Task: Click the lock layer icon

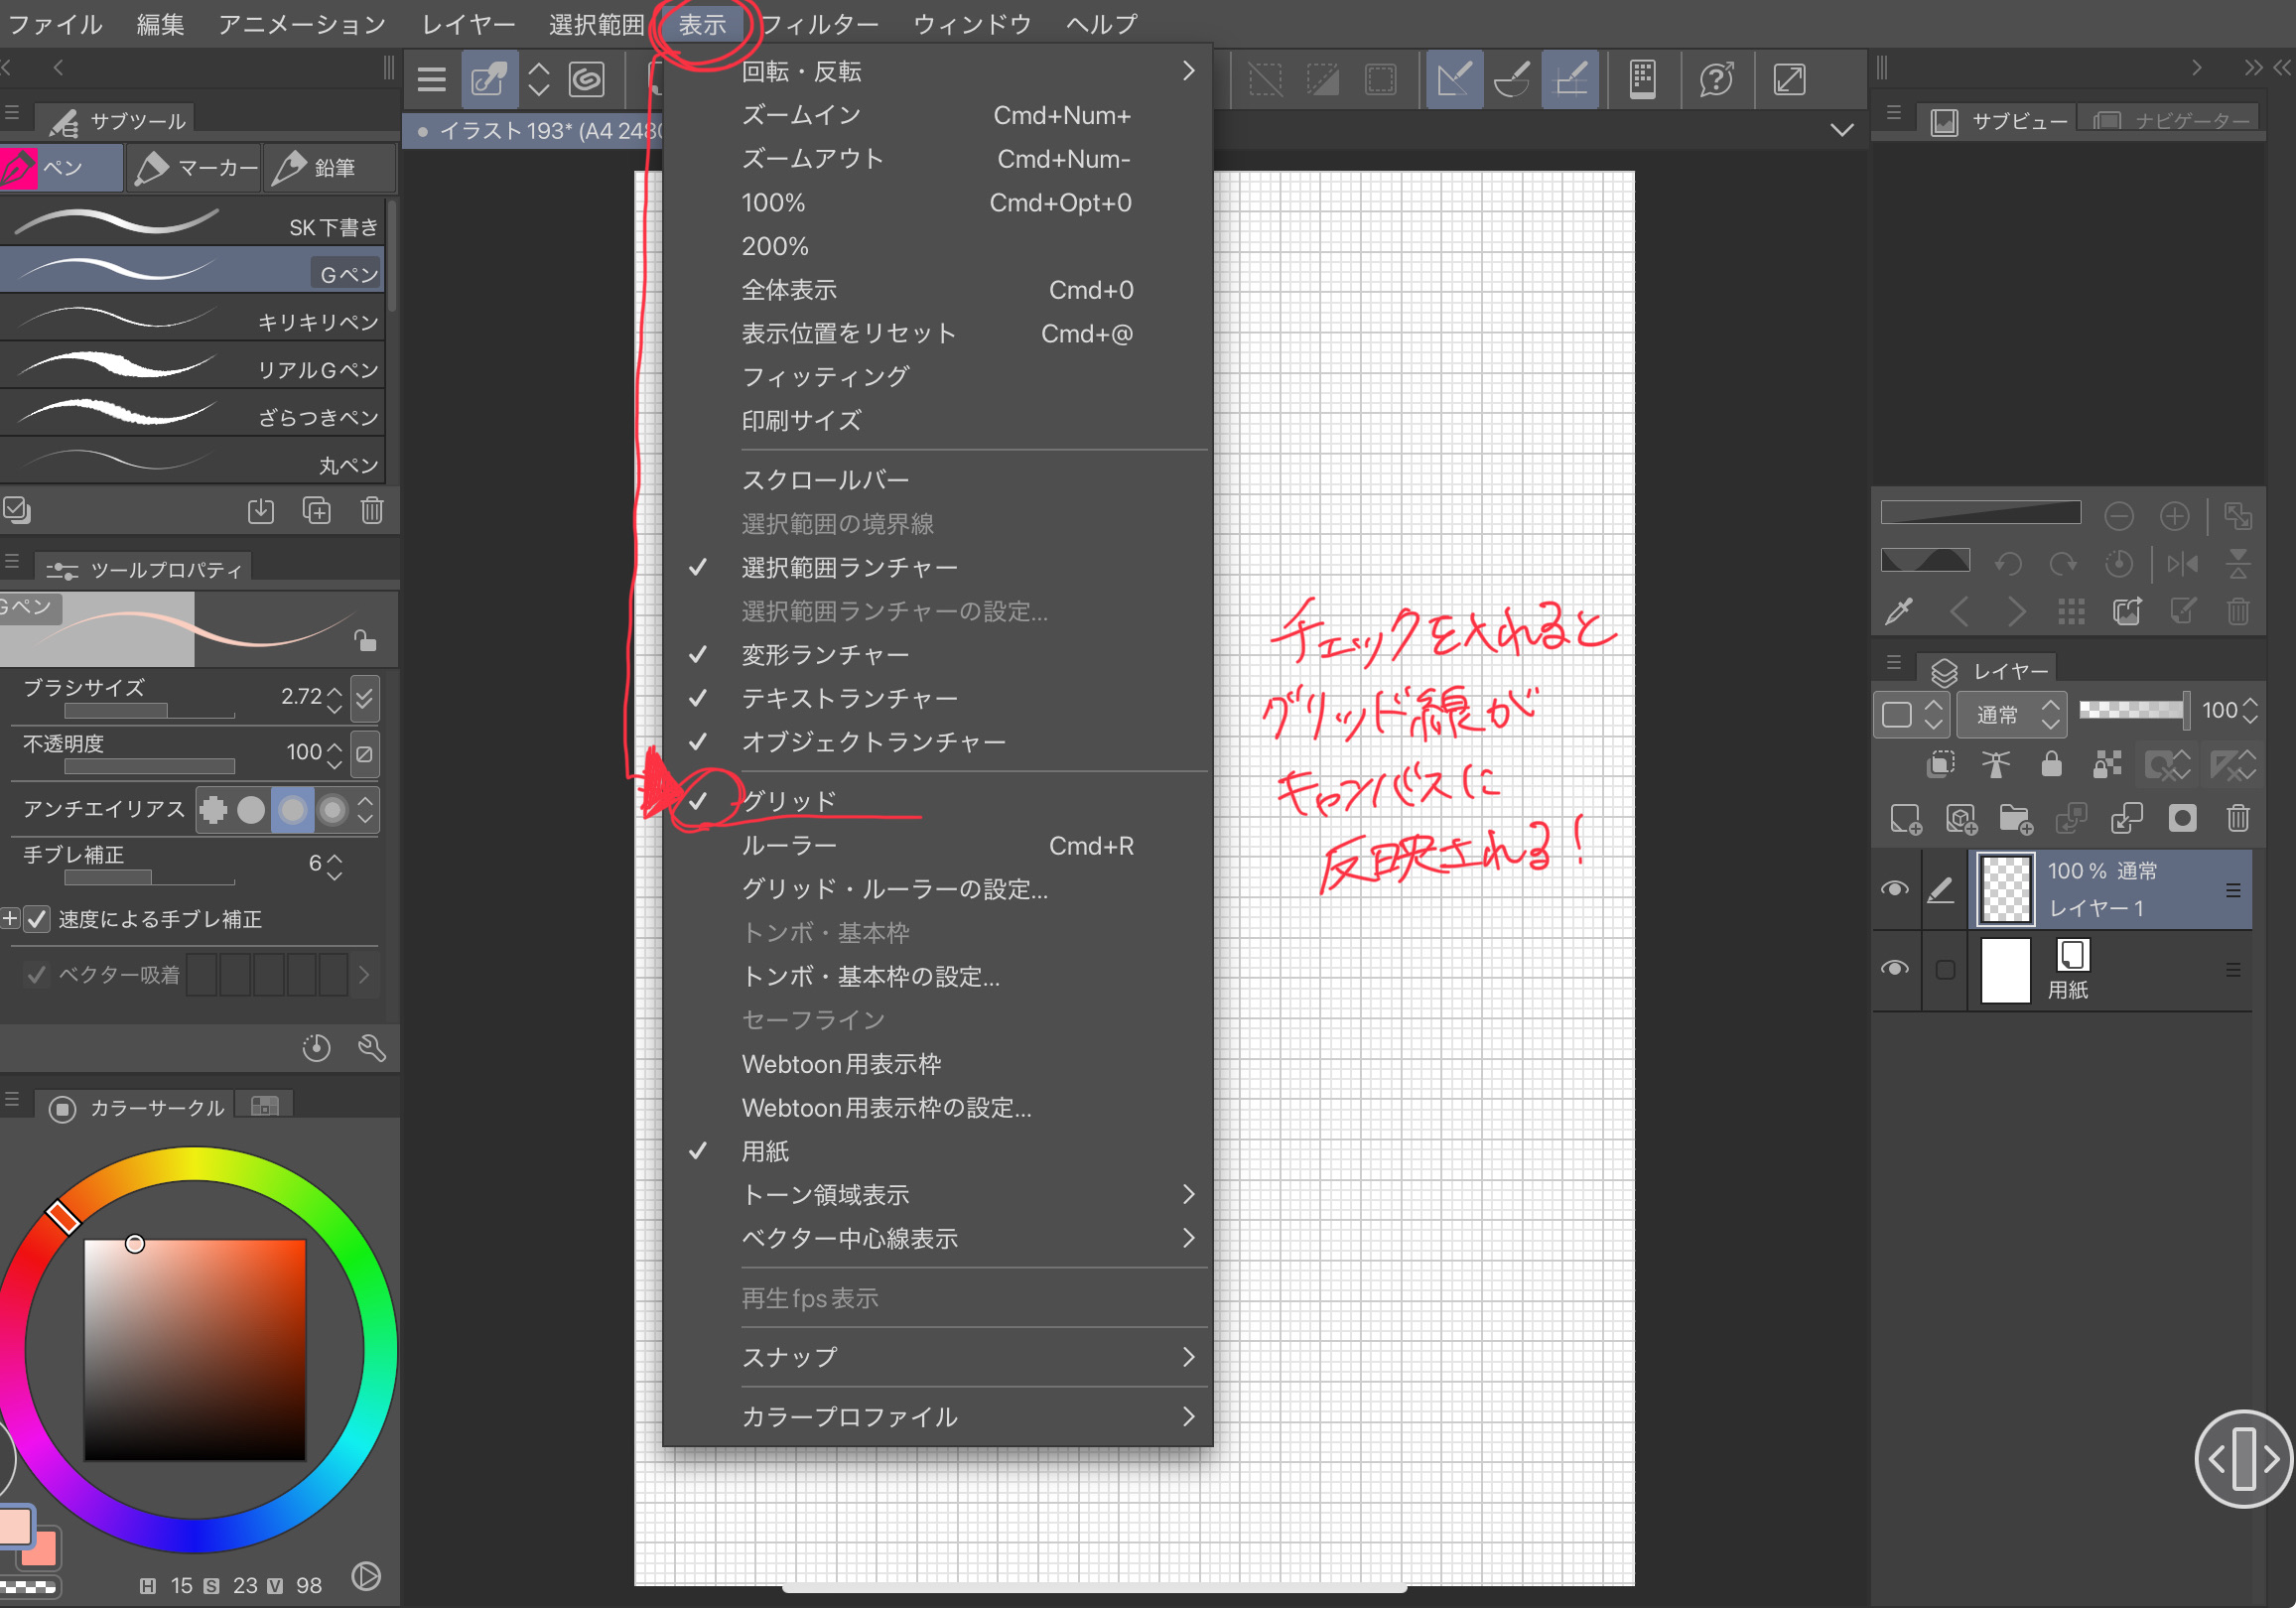Action: (x=2051, y=765)
